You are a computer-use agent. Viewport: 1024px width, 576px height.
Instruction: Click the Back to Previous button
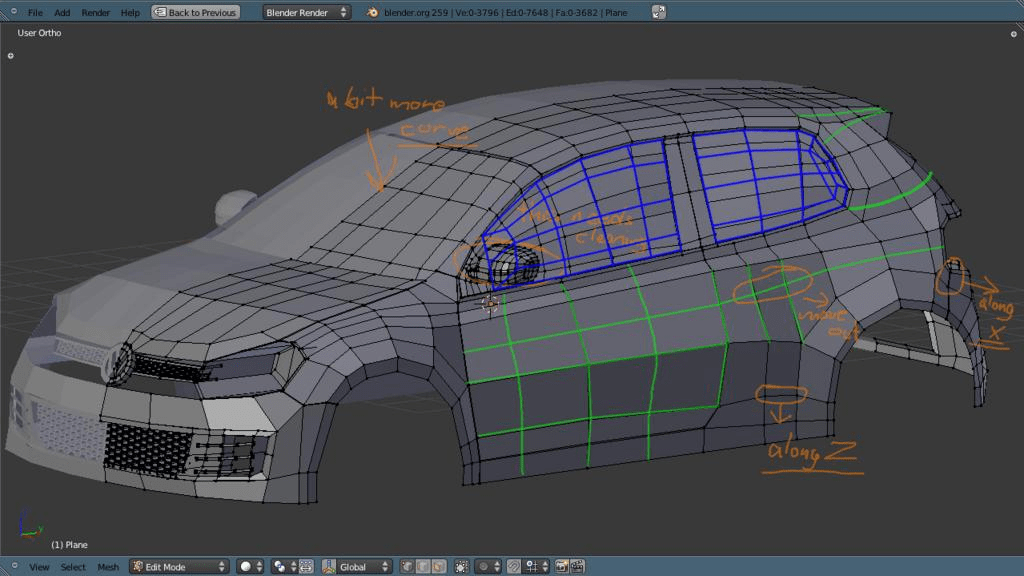coord(196,12)
